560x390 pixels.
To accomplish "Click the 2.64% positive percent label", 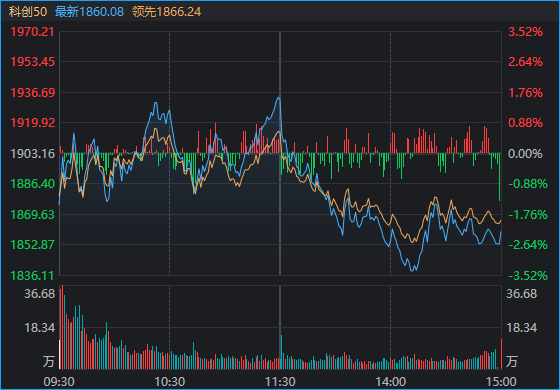I will [525, 62].
